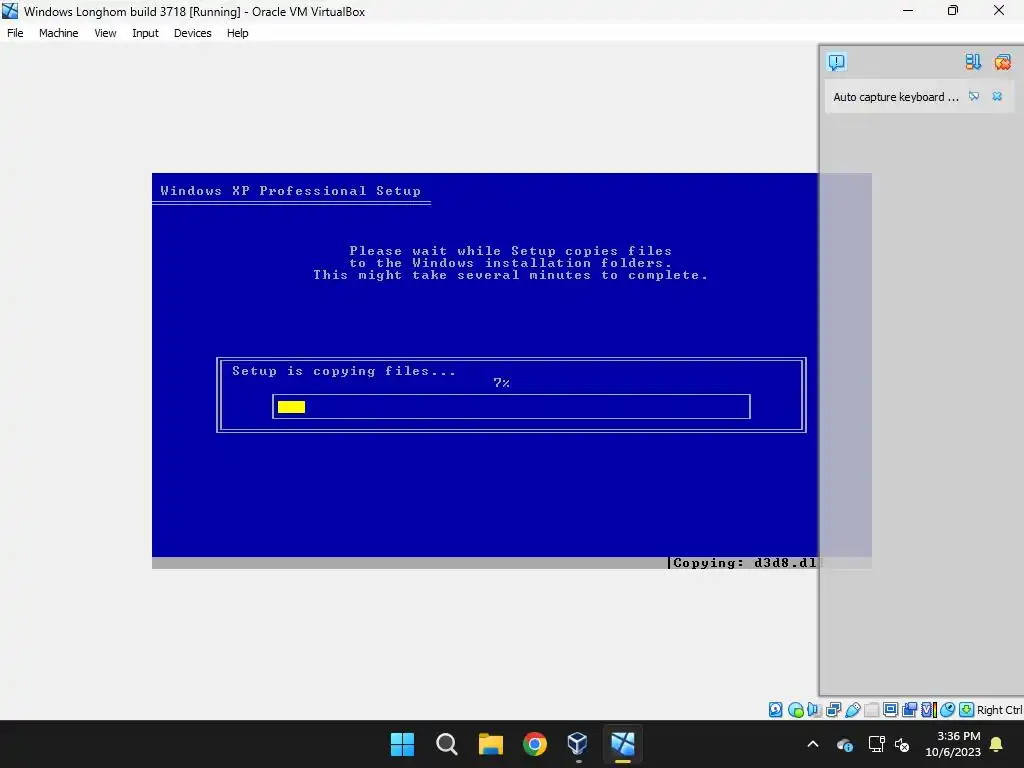Click the audio status icon in VM status bar
Viewport: 1024px width, 768px height.
[x=814, y=710]
